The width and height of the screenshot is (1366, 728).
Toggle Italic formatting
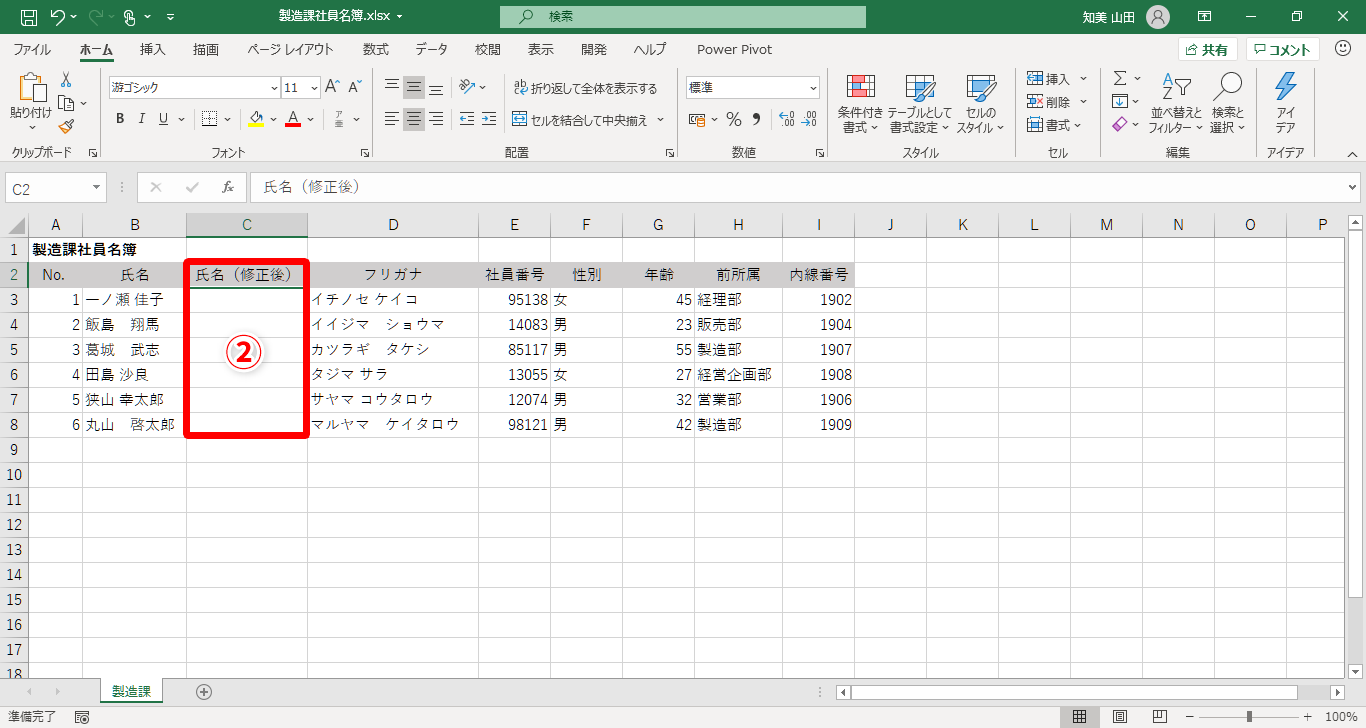click(x=143, y=119)
